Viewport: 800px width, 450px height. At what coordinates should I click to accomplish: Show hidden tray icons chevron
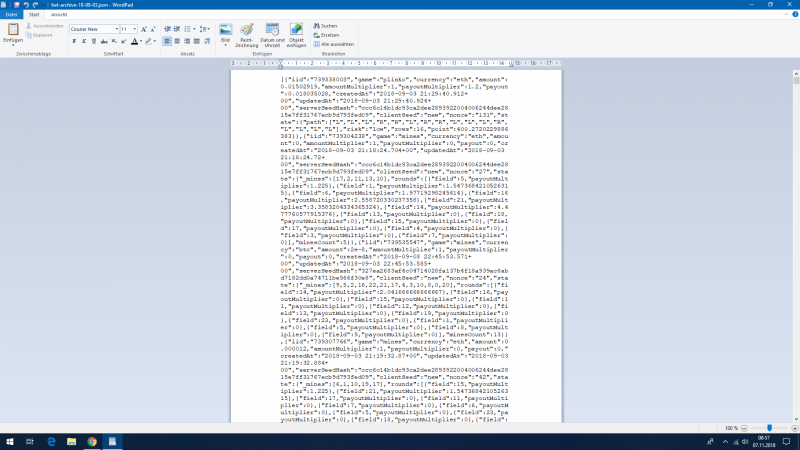pyautogui.click(x=725, y=442)
